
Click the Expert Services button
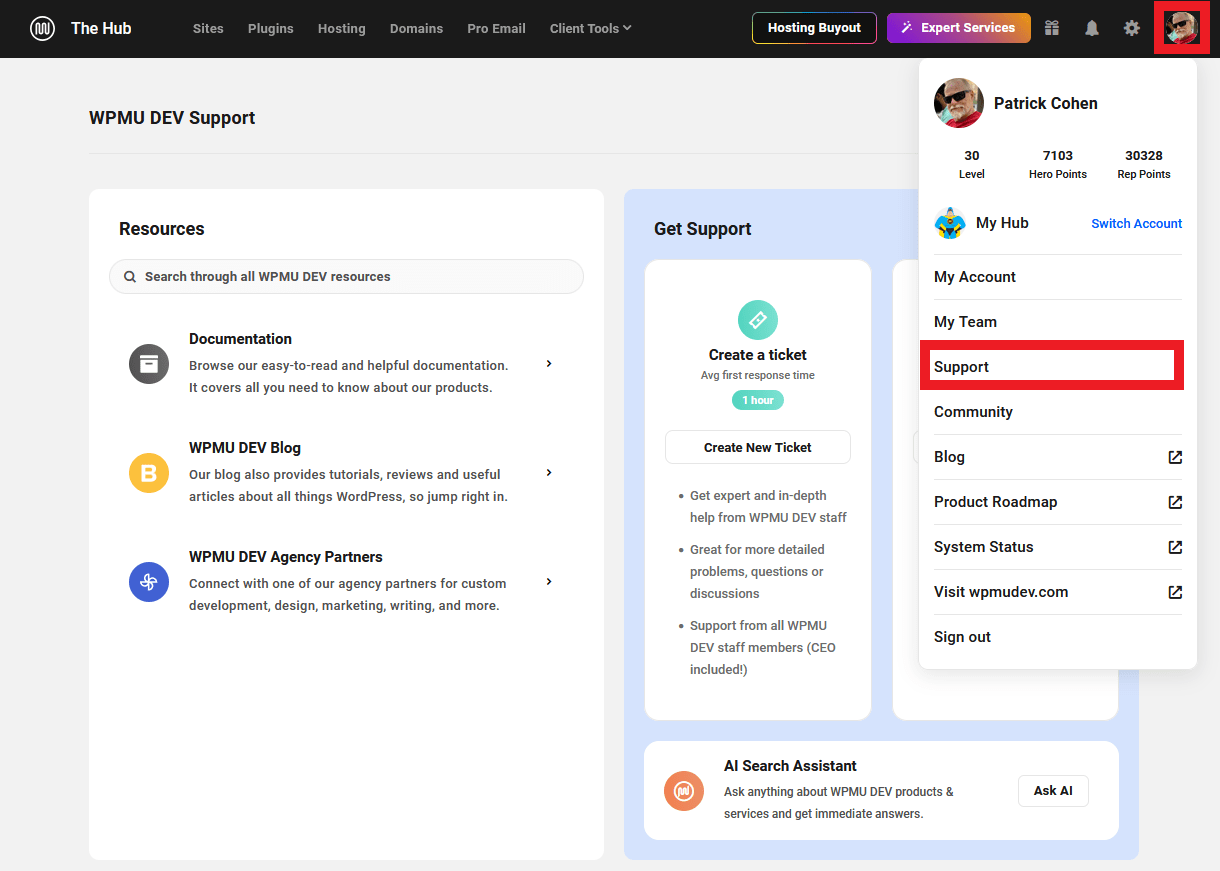[x=959, y=28]
